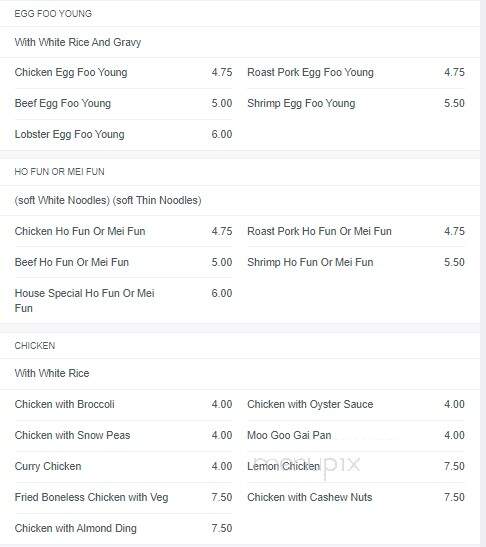
Task: Click the Chicken section heading
Action: tap(35, 346)
